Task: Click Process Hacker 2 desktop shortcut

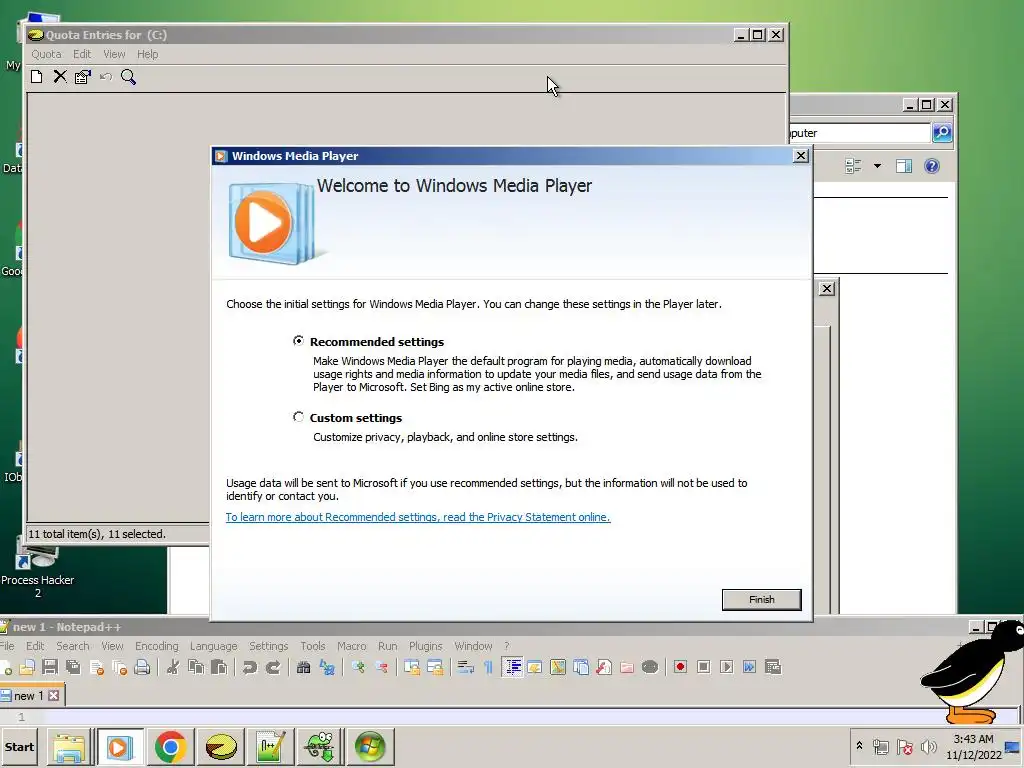Action: 37,569
